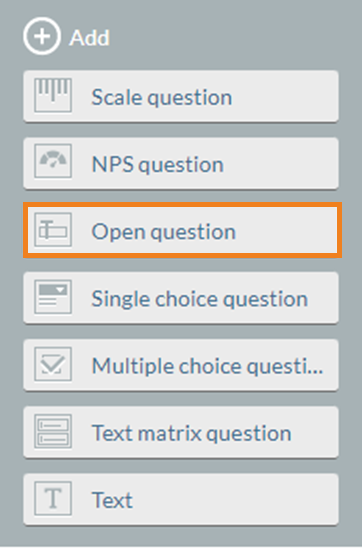Click the gauge icon for NPS question
The width and height of the screenshot is (362, 550).
pyautogui.click(x=53, y=161)
